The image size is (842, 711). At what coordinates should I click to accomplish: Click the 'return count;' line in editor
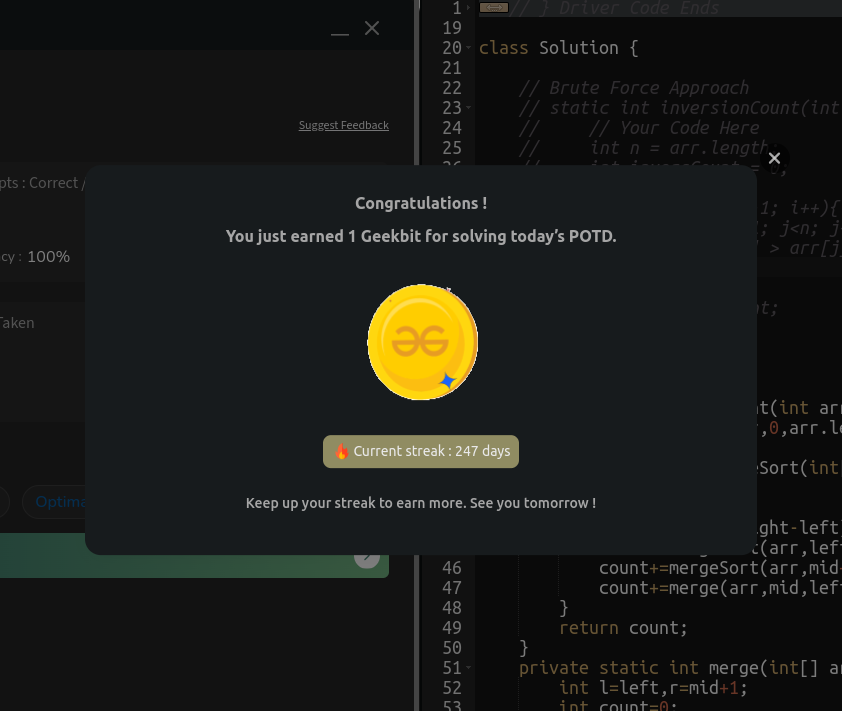[x=623, y=628]
